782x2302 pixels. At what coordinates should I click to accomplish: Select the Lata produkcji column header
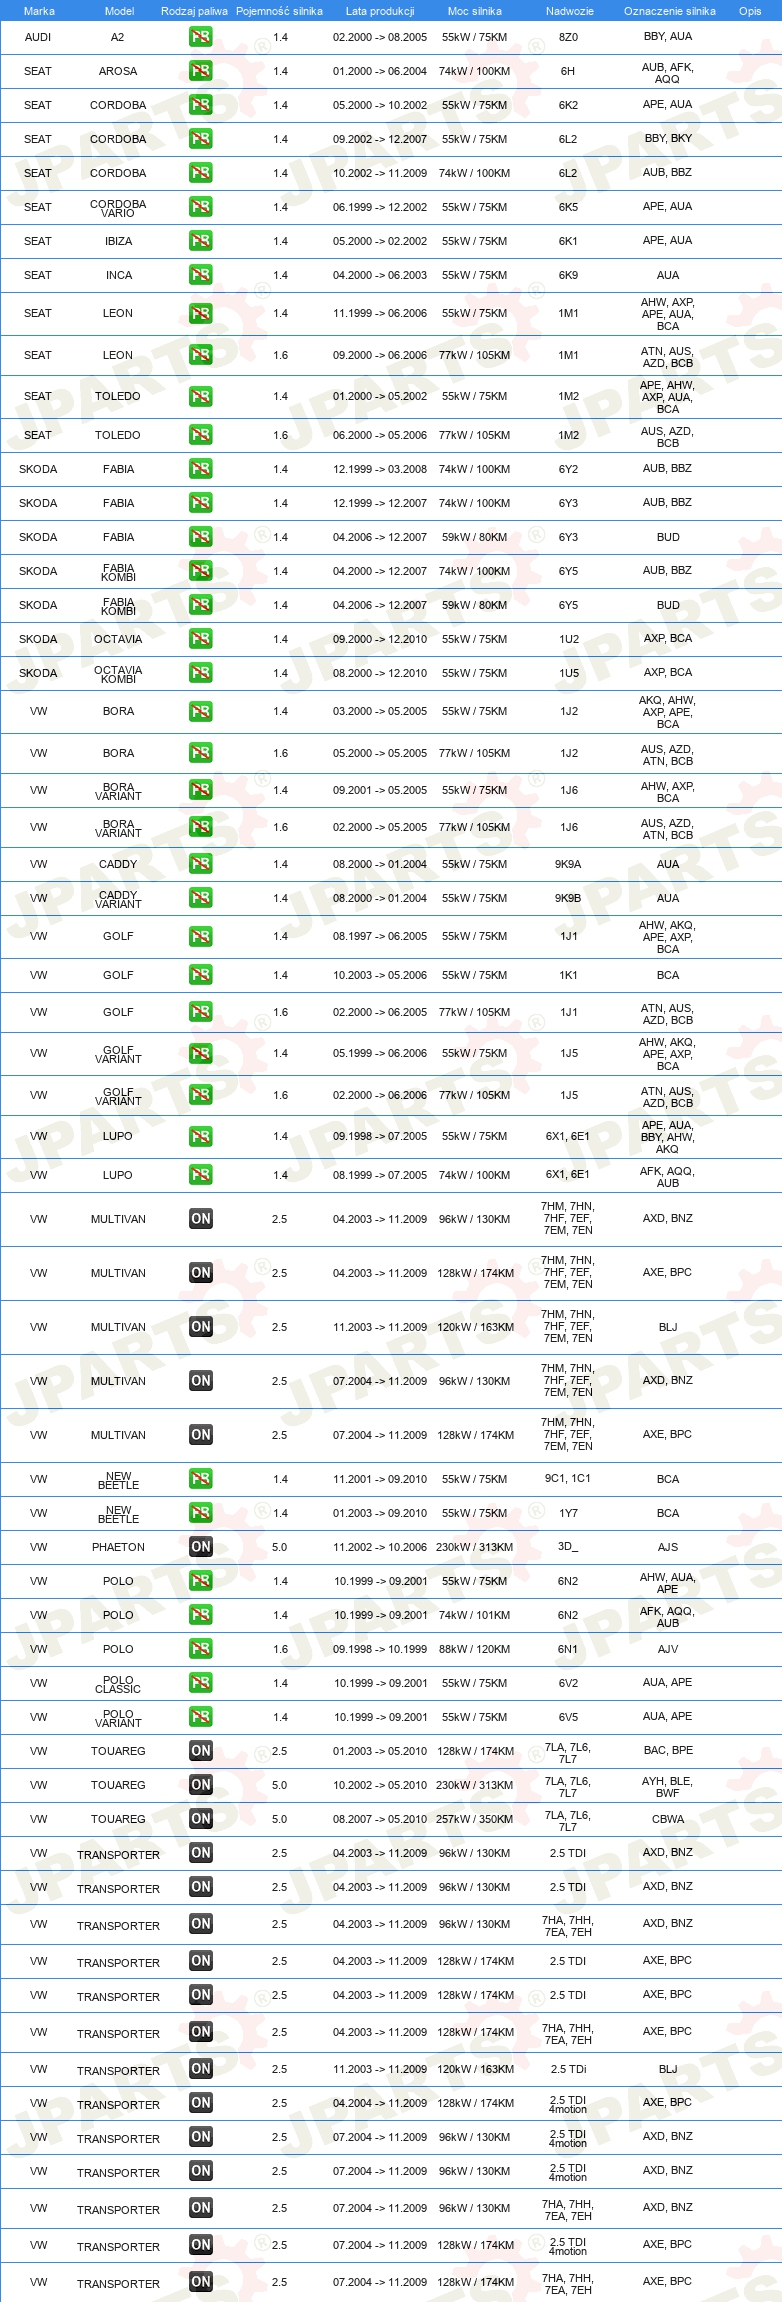coord(380,11)
